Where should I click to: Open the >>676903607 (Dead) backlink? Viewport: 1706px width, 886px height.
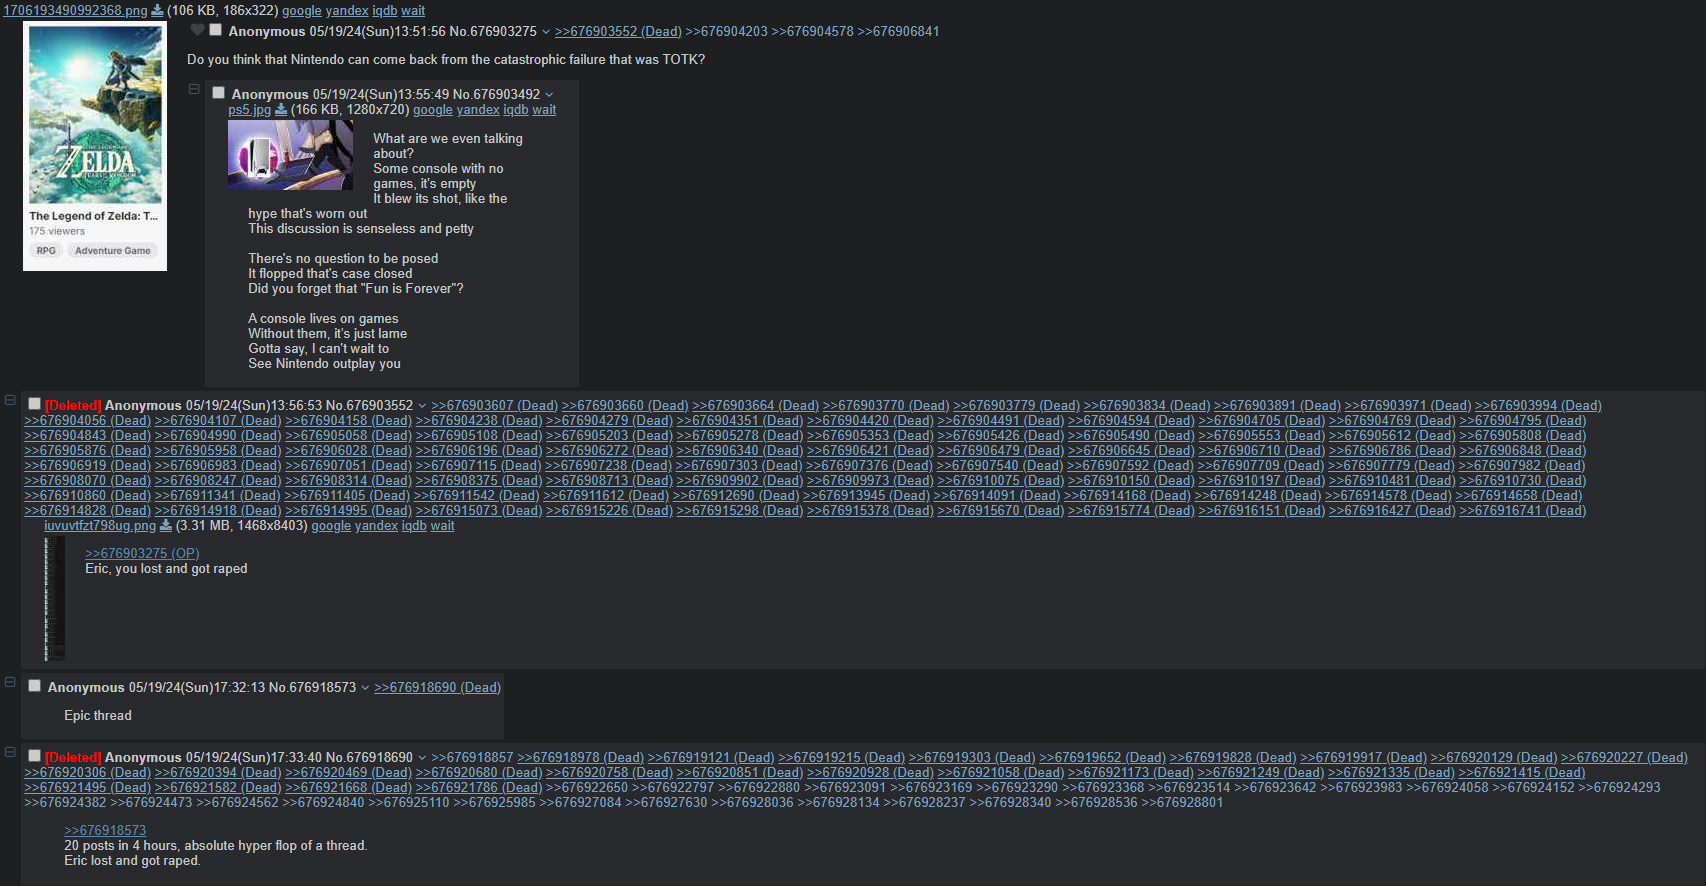[494, 406]
